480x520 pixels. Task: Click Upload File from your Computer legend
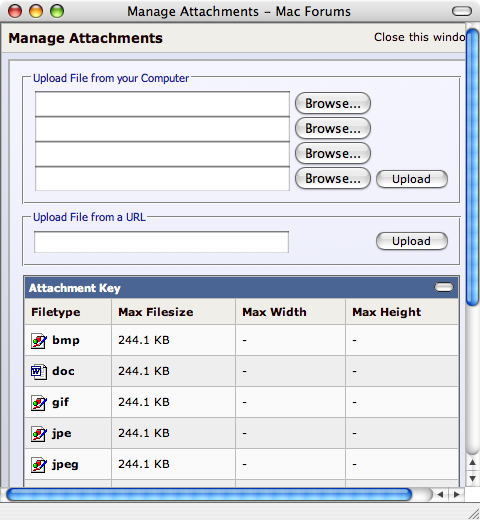[111, 78]
